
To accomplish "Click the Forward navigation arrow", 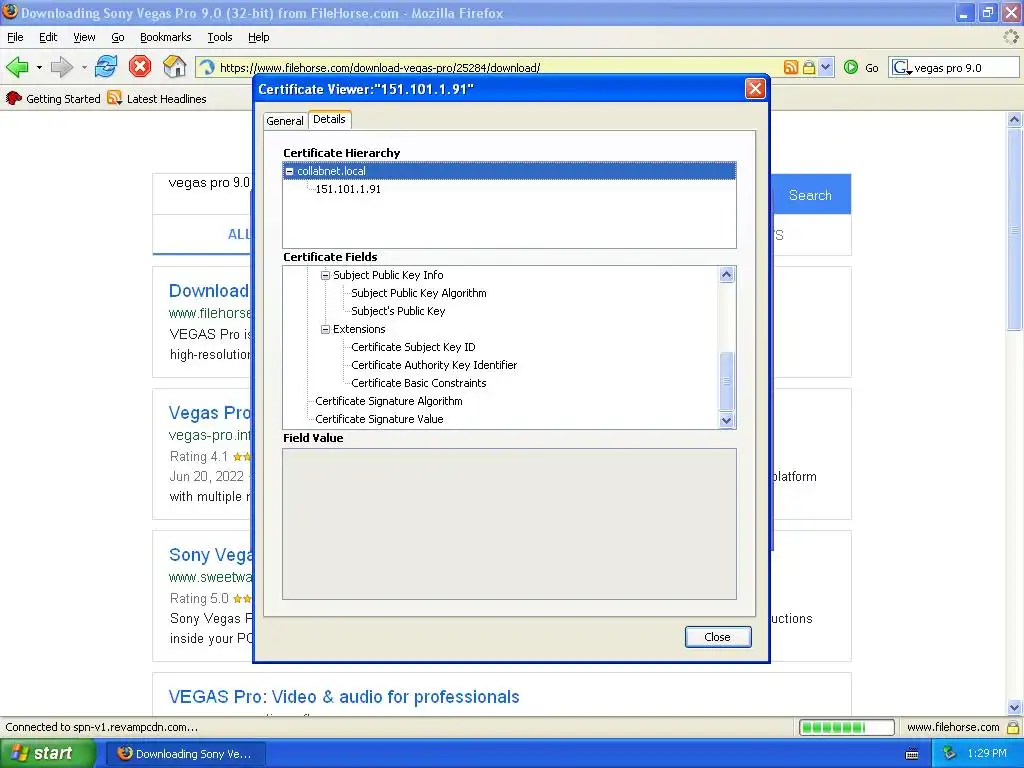I will (x=61, y=67).
